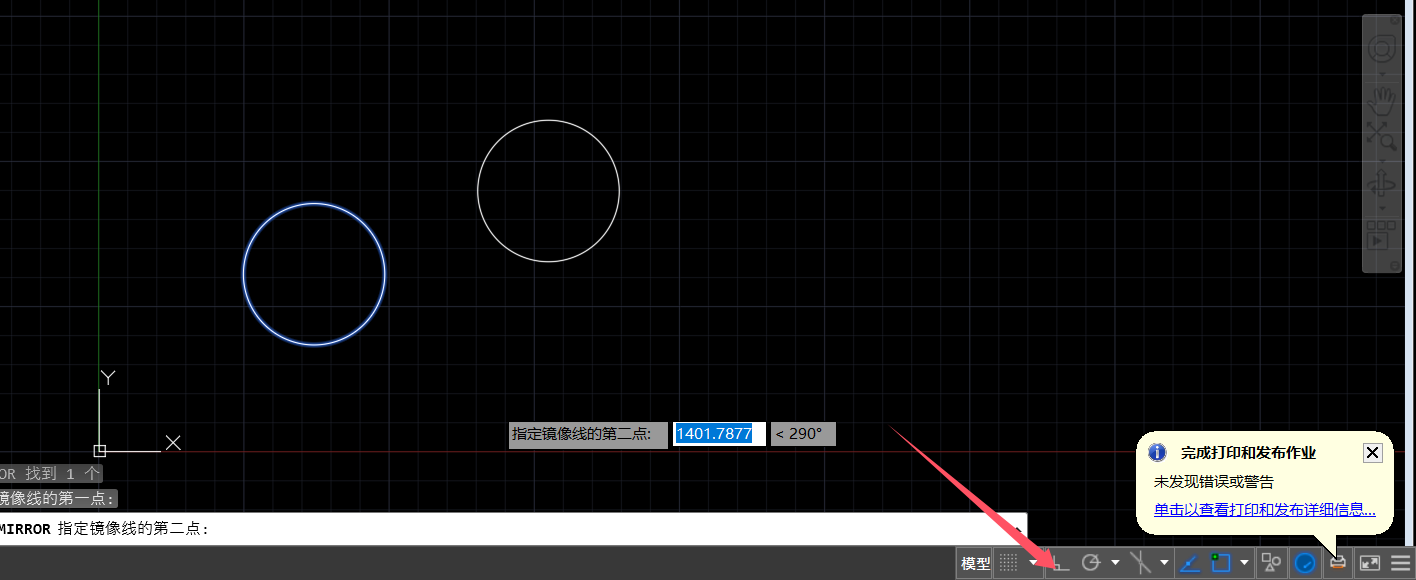Select the Pan hand tool
This screenshot has width=1416, height=580.
click(1382, 101)
